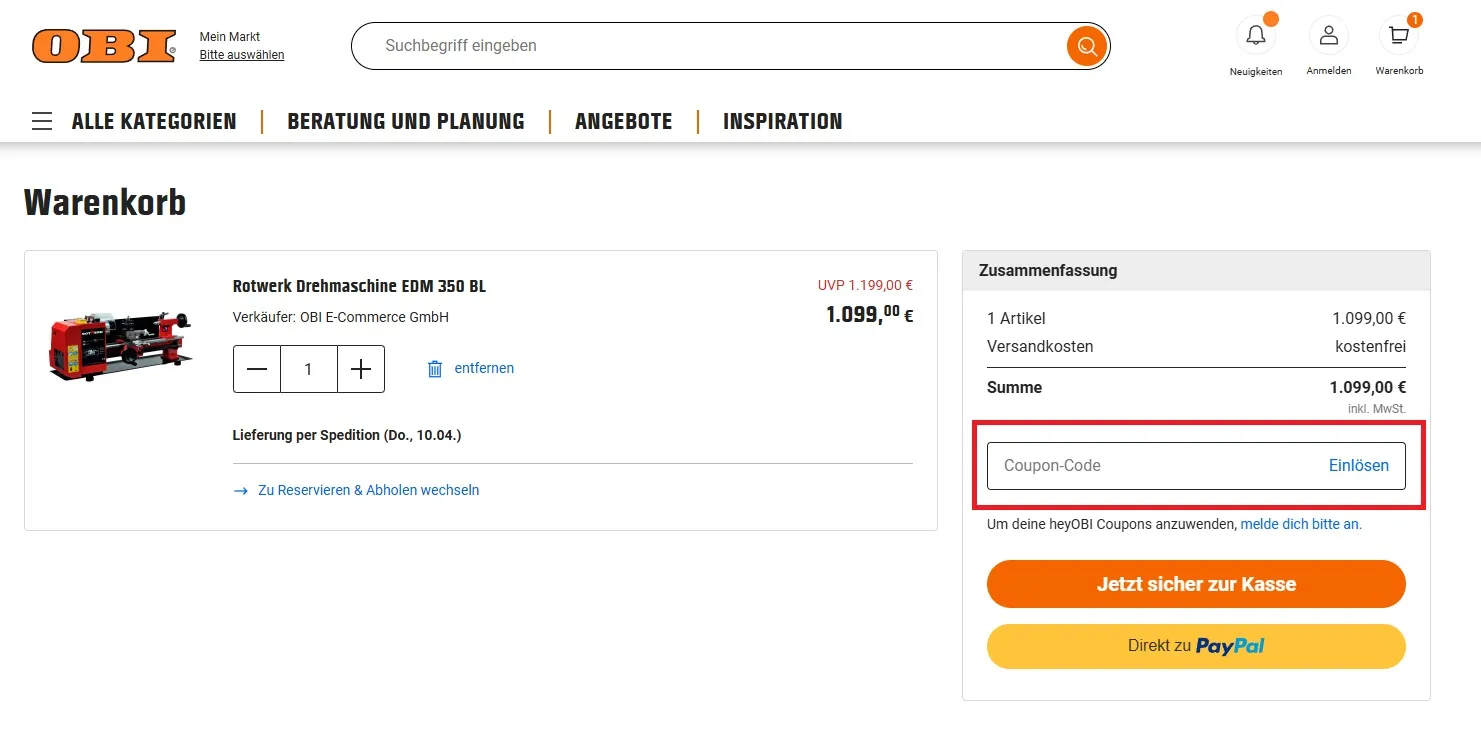Proceed with 'Jetzt sicher zur Kasse'
Image resolution: width=1481 pixels, height=734 pixels.
1196,584
